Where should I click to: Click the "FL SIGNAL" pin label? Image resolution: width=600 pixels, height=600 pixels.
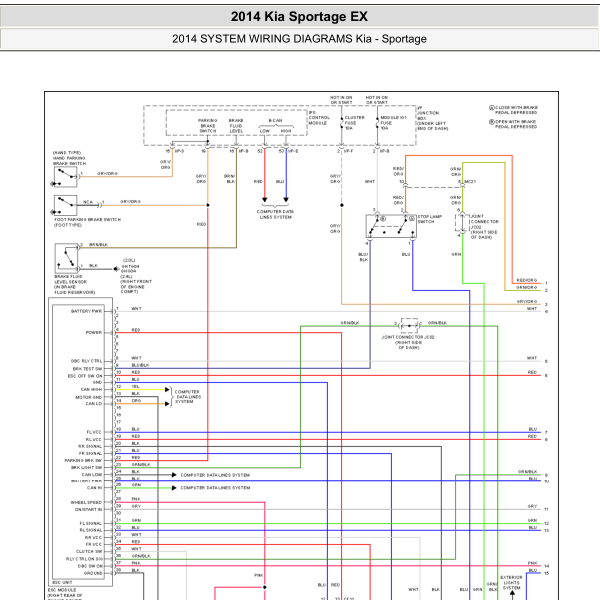91,523
